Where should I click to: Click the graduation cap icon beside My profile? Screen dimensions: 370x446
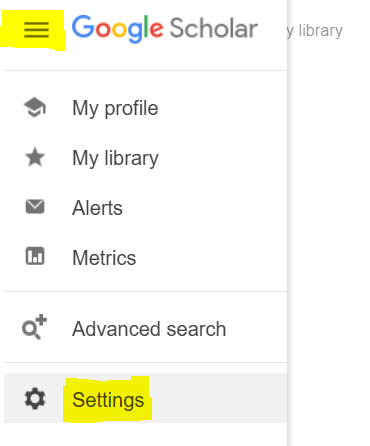coord(35,107)
